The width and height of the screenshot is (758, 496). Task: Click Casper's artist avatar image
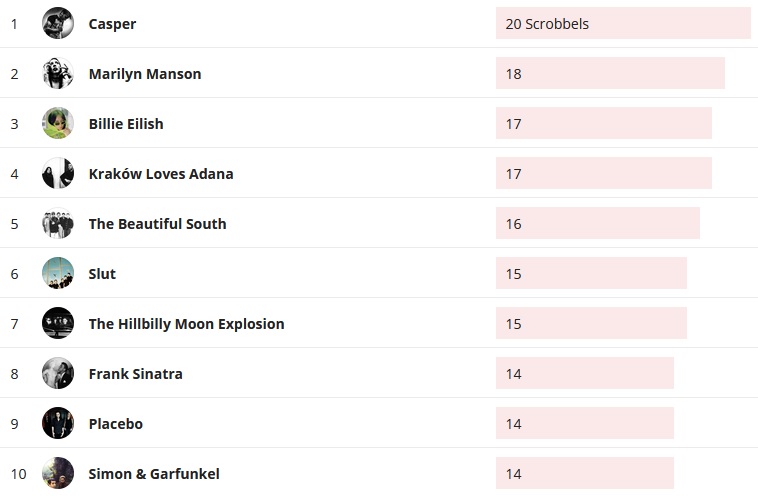(58, 23)
